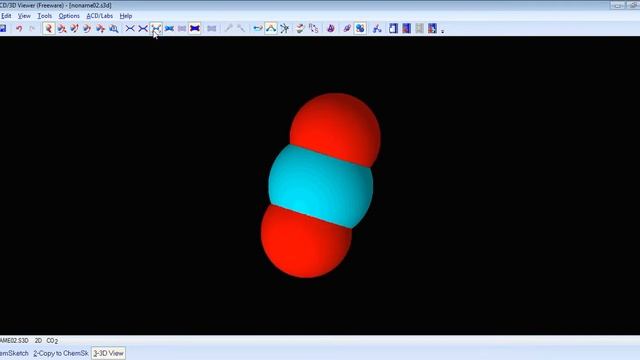Click the greyed panel icon beside the gradient
Image resolution: width=640 pixels, height=360 pixels.
coord(420,28)
